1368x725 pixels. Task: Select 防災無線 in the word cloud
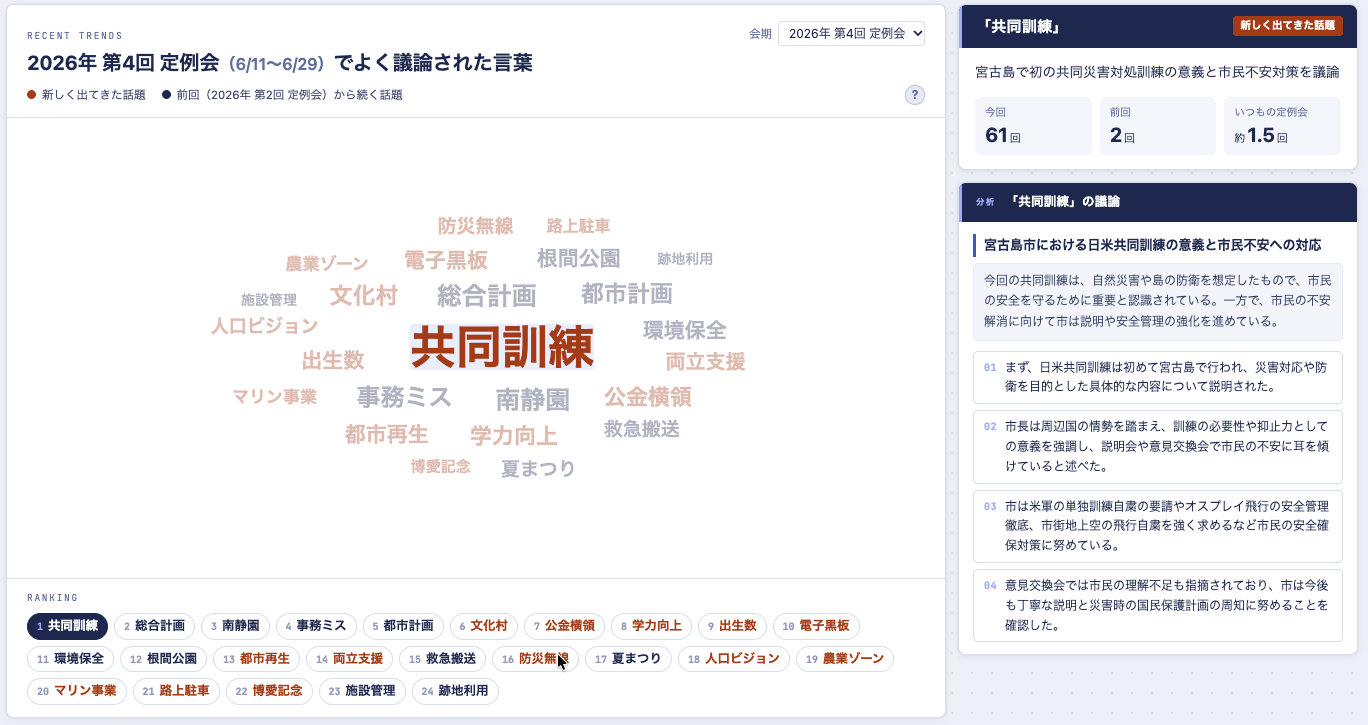pyautogui.click(x=476, y=226)
